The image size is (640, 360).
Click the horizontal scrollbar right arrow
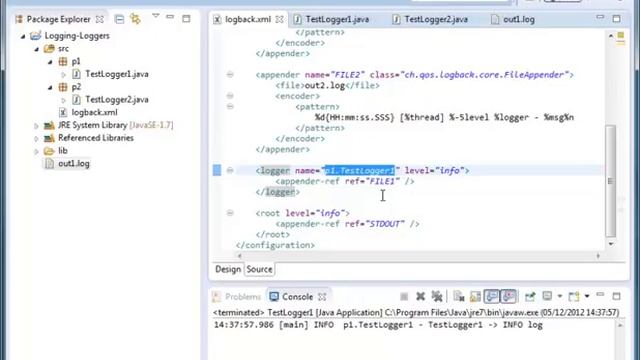(x=598, y=256)
